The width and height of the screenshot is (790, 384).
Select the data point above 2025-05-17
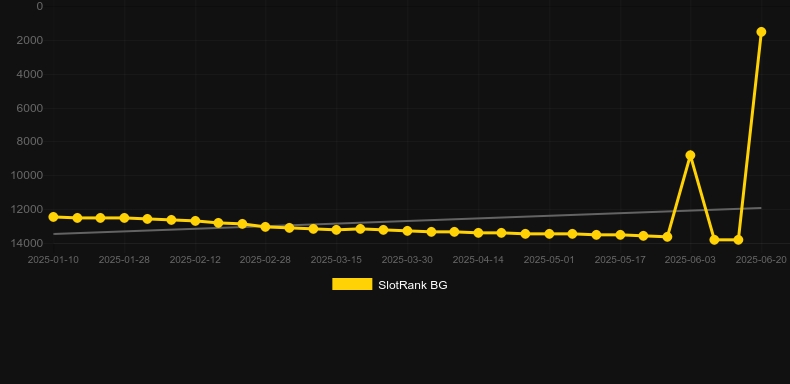pyautogui.click(x=620, y=235)
